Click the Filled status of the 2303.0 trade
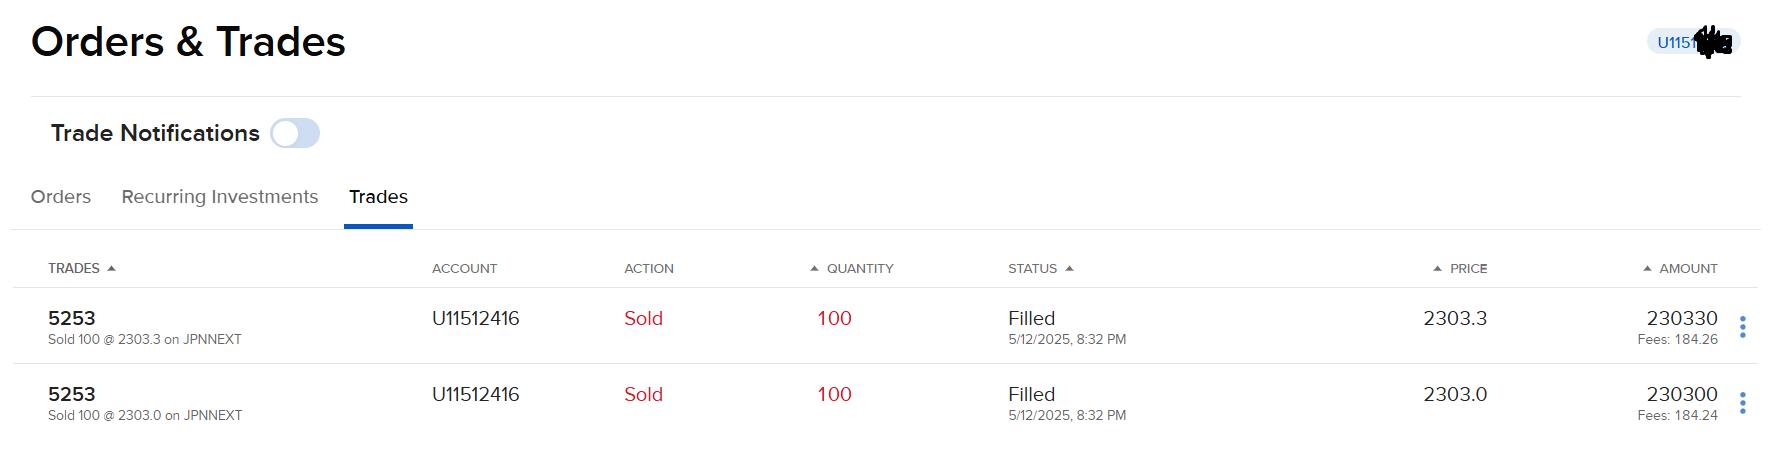 pyautogui.click(x=1031, y=394)
